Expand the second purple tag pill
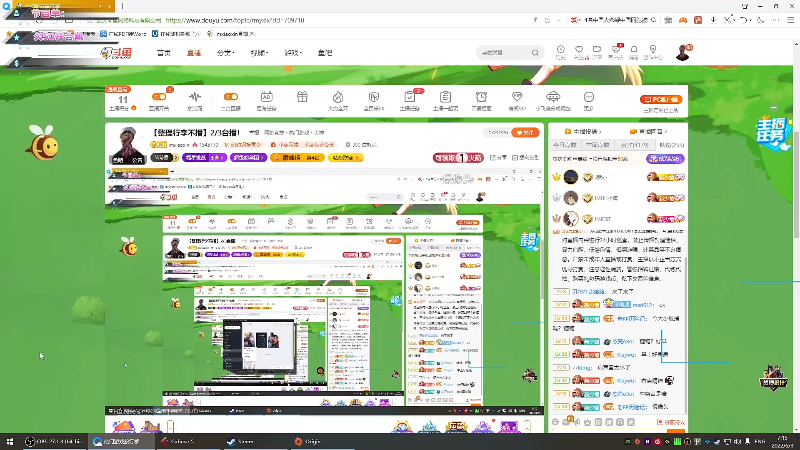Image resolution: width=800 pixels, height=450 pixels. 248,158
